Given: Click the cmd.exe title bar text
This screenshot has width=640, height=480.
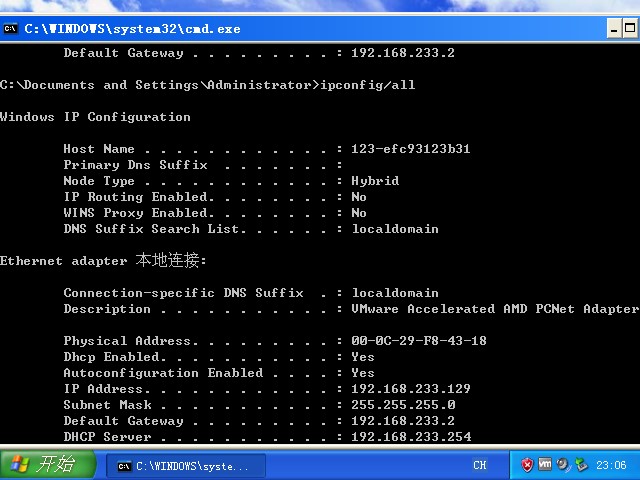Looking at the screenshot, I should [132, 29].
